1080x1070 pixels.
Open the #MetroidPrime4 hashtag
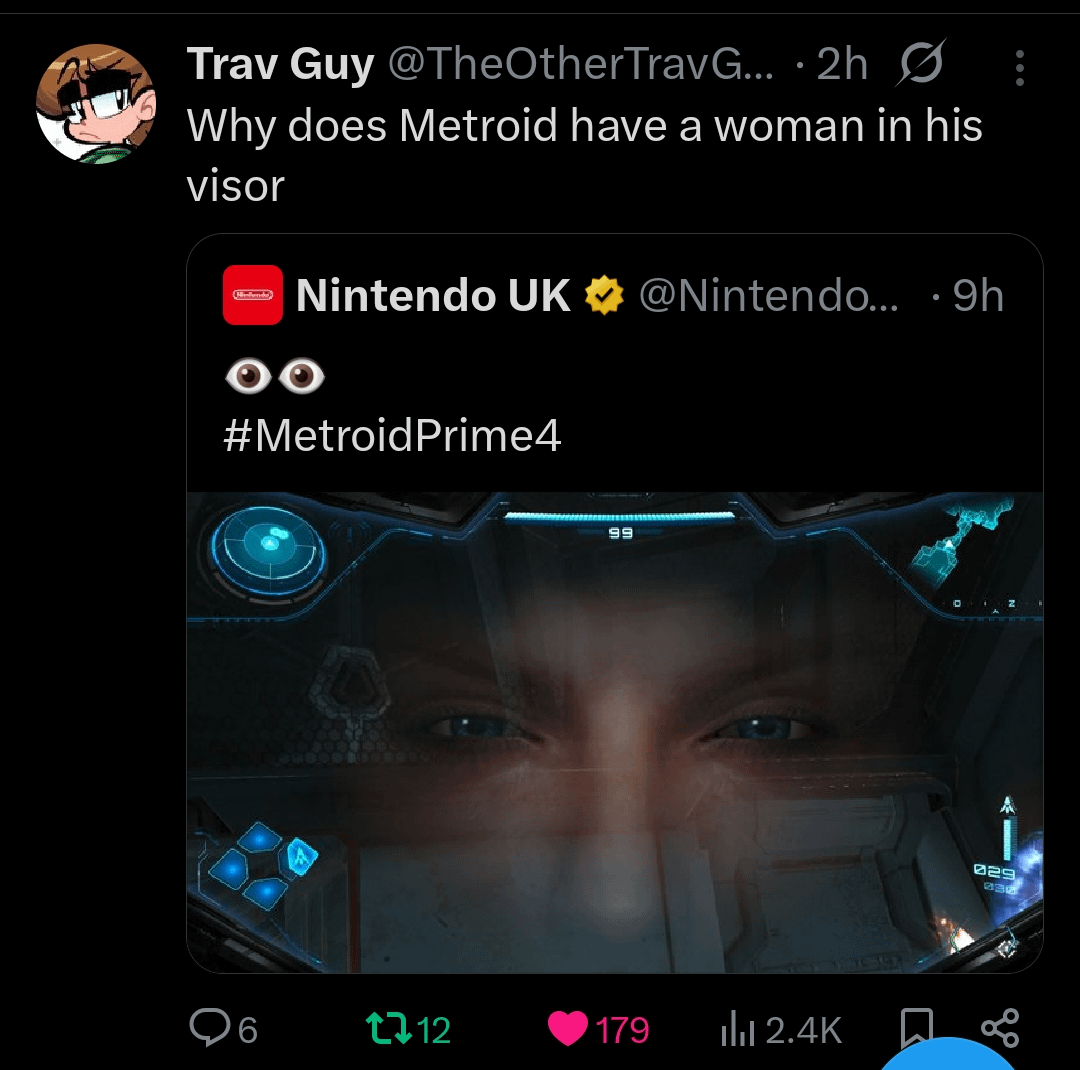click(x=392, y=435)
